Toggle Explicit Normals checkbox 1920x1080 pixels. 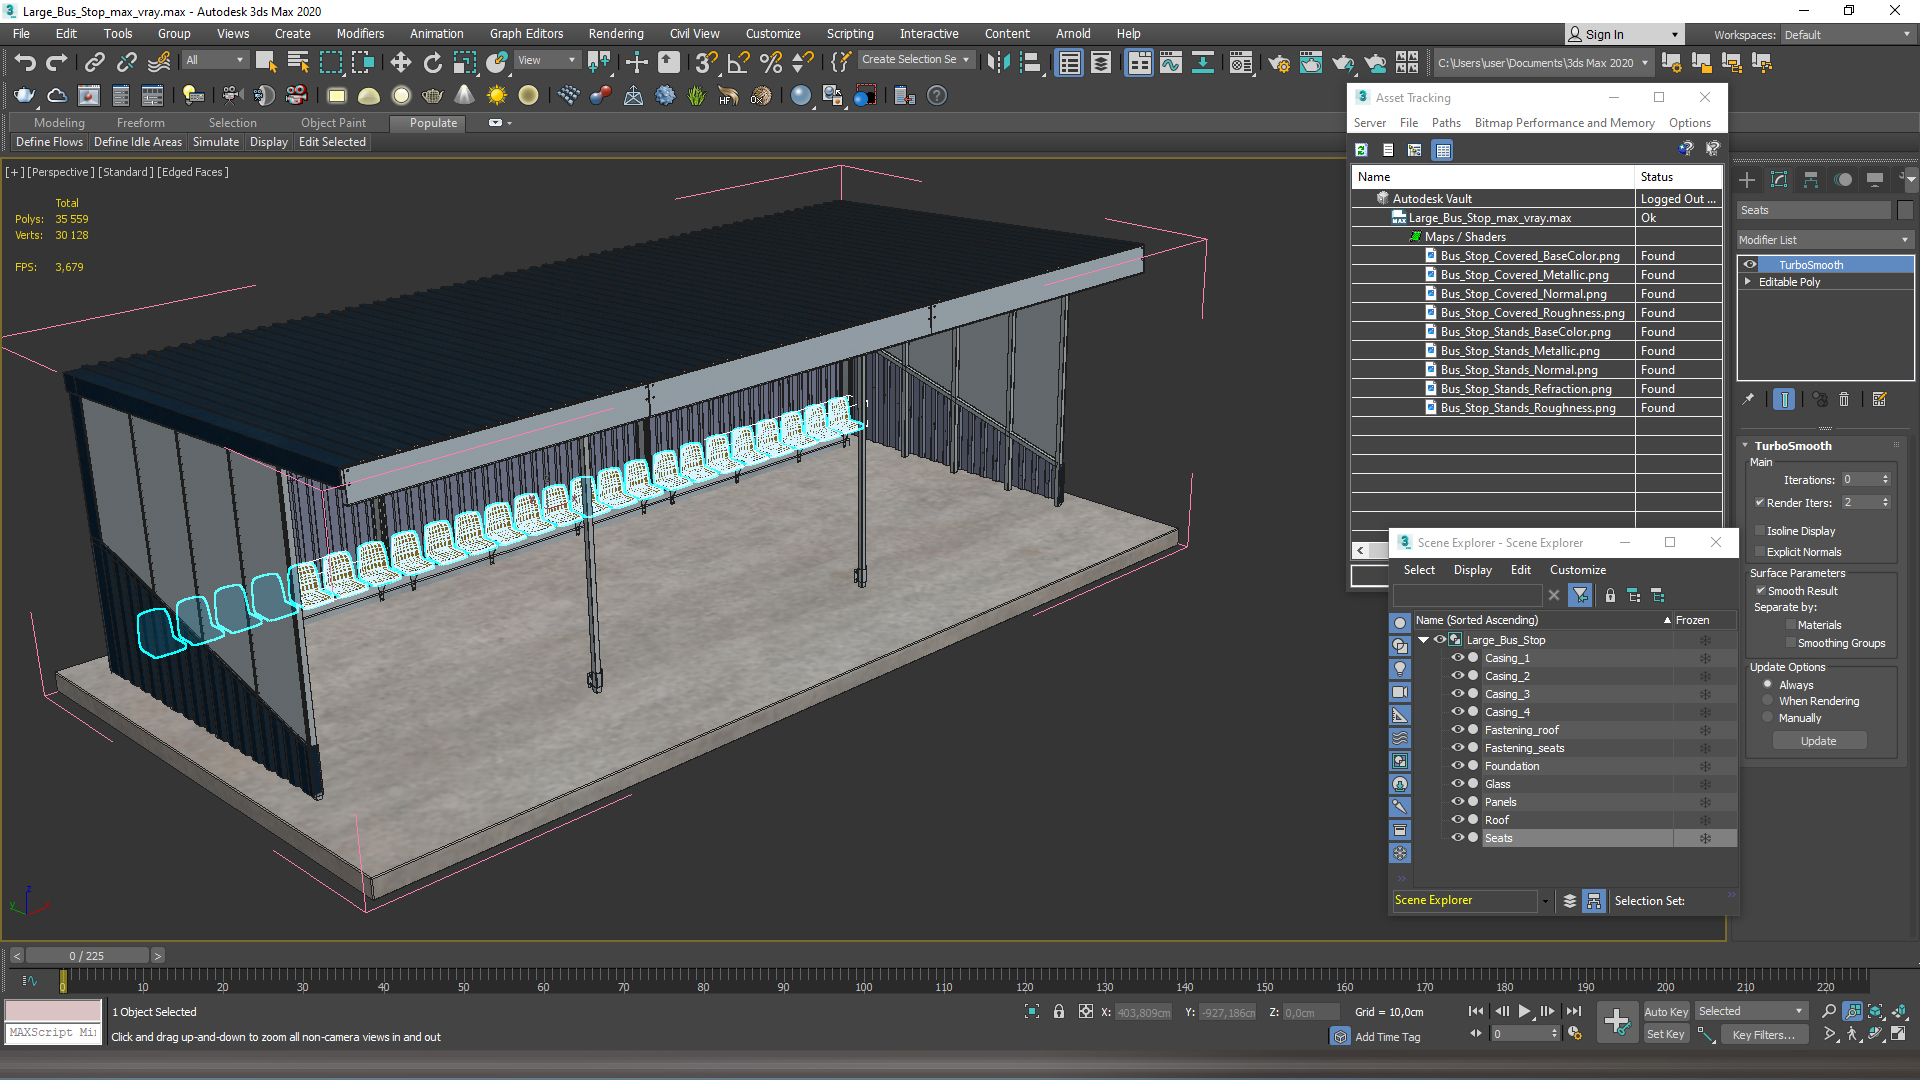[1761, 552]
